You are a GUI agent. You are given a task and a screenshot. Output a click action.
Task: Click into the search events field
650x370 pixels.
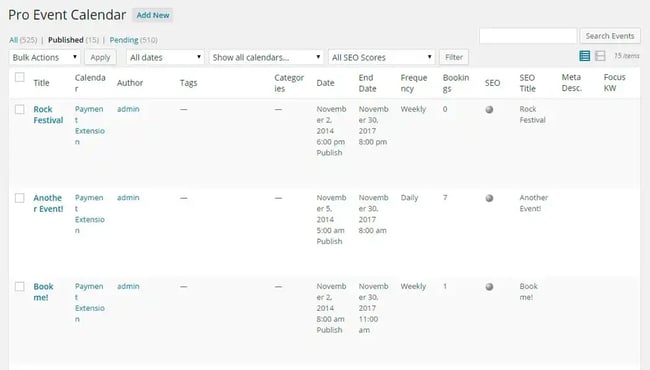(528, 36)
